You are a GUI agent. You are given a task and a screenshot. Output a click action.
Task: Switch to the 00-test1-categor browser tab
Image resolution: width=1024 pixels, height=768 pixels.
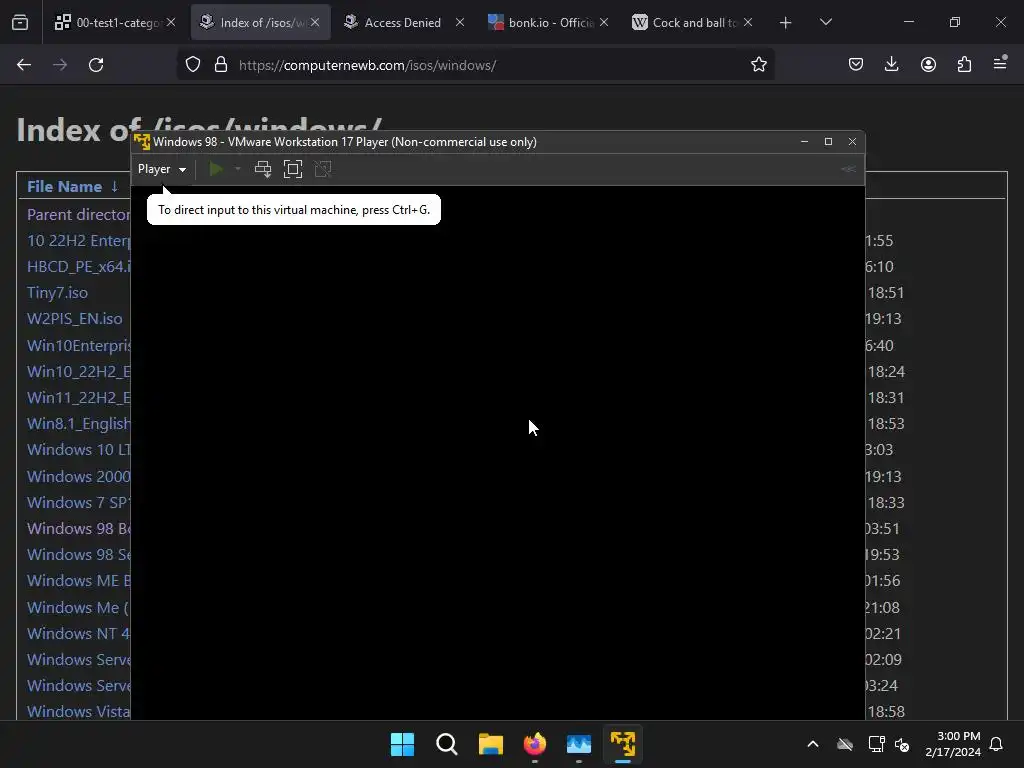click(x=116, y=22)
